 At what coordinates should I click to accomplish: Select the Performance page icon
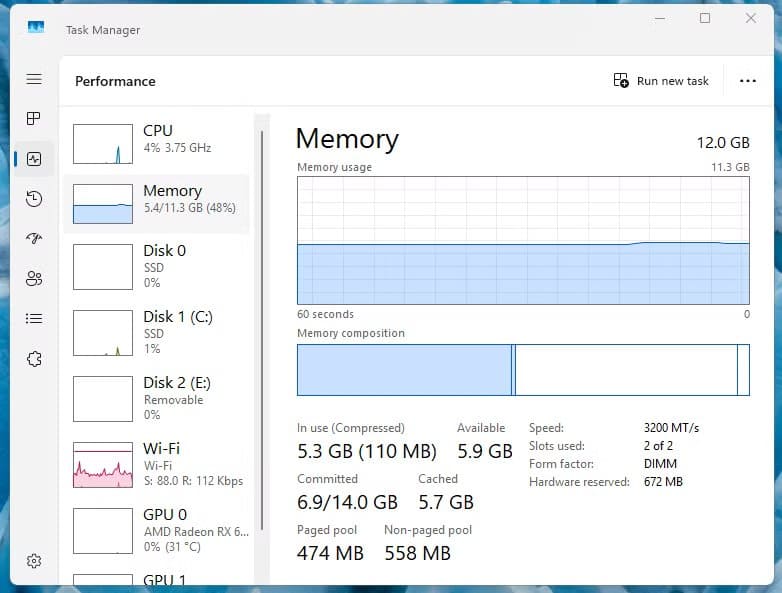pyautogui.click(x=34, y=159)
